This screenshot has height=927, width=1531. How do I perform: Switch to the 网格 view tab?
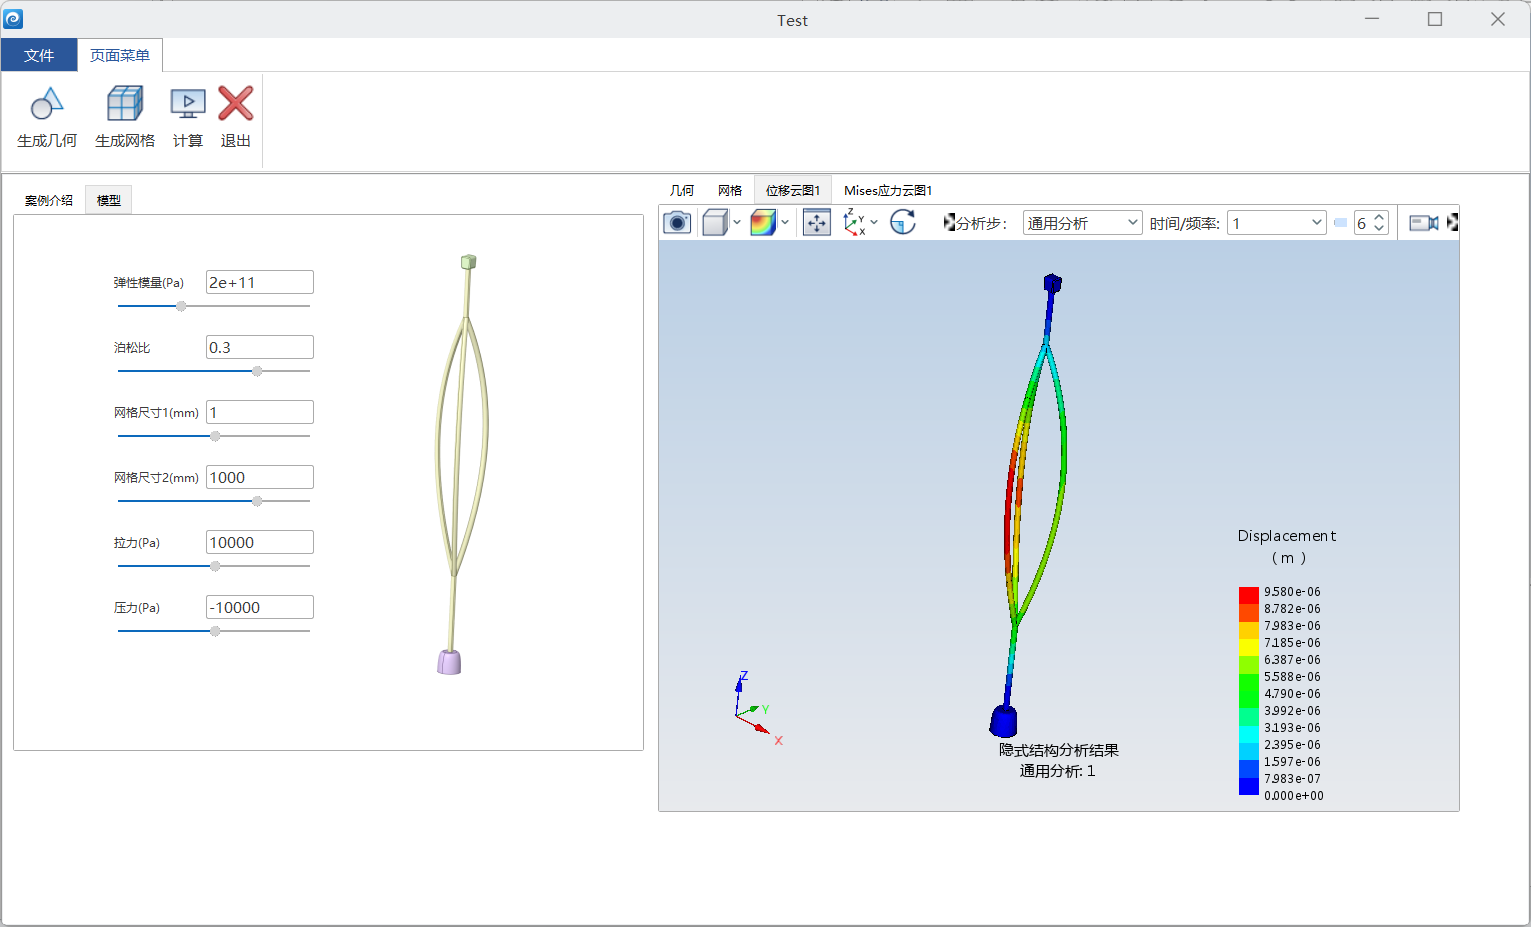730,190
